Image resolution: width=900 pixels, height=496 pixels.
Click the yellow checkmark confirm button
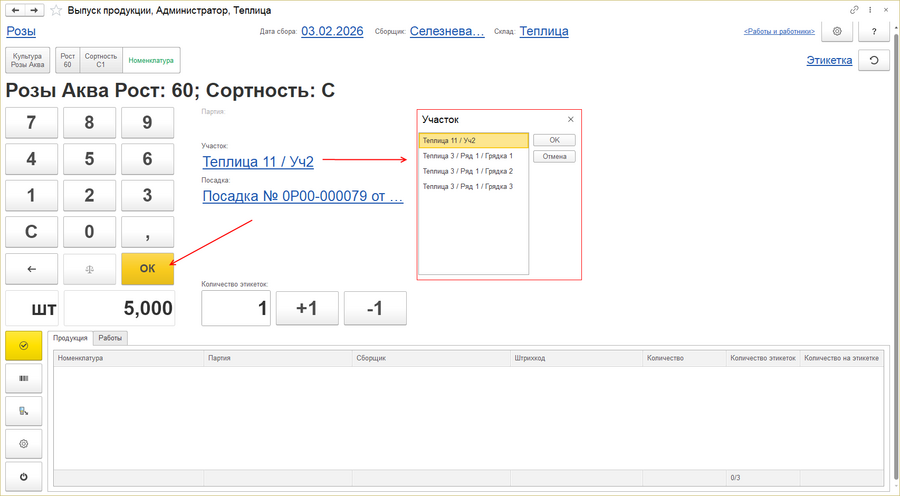pyautogui.click(x=24, y=346)
